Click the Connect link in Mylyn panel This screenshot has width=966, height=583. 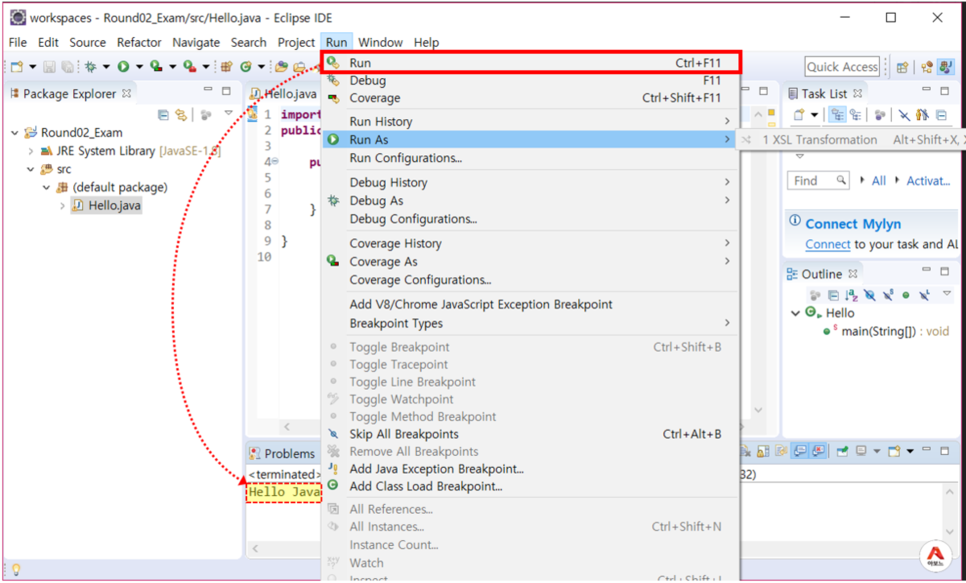(827, 244)
